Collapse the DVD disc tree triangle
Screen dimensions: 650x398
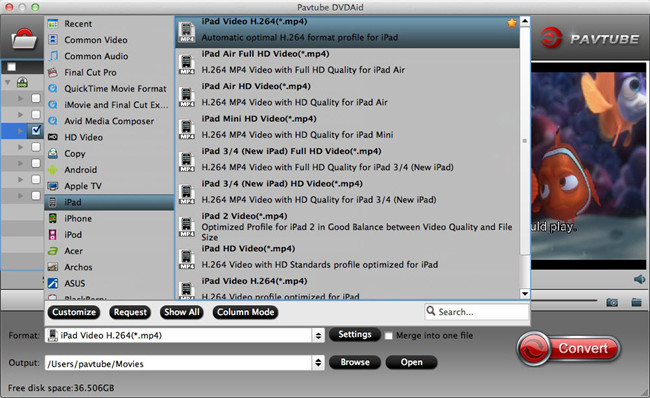7,83
